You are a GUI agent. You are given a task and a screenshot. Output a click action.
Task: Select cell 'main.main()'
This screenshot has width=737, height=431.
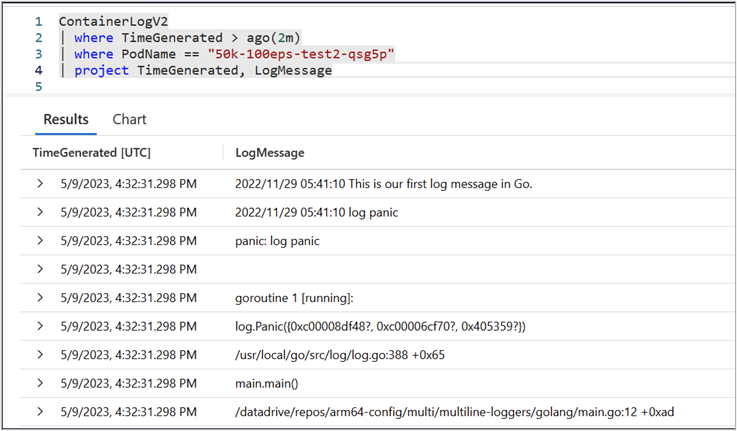point(267,384)
